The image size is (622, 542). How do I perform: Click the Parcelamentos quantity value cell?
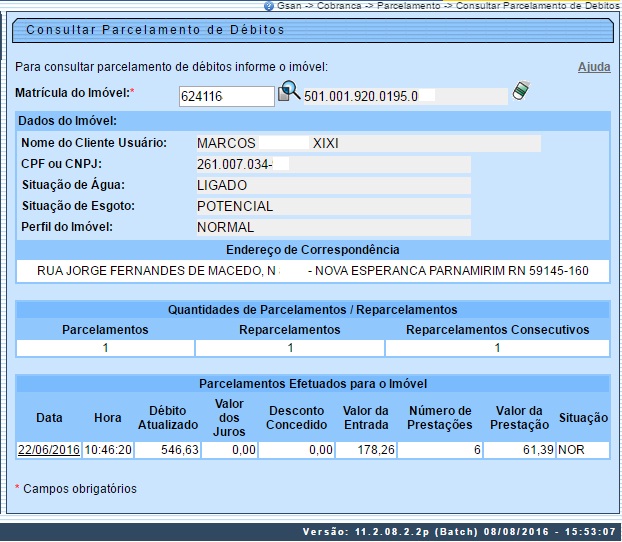click(x=105, y=348)
